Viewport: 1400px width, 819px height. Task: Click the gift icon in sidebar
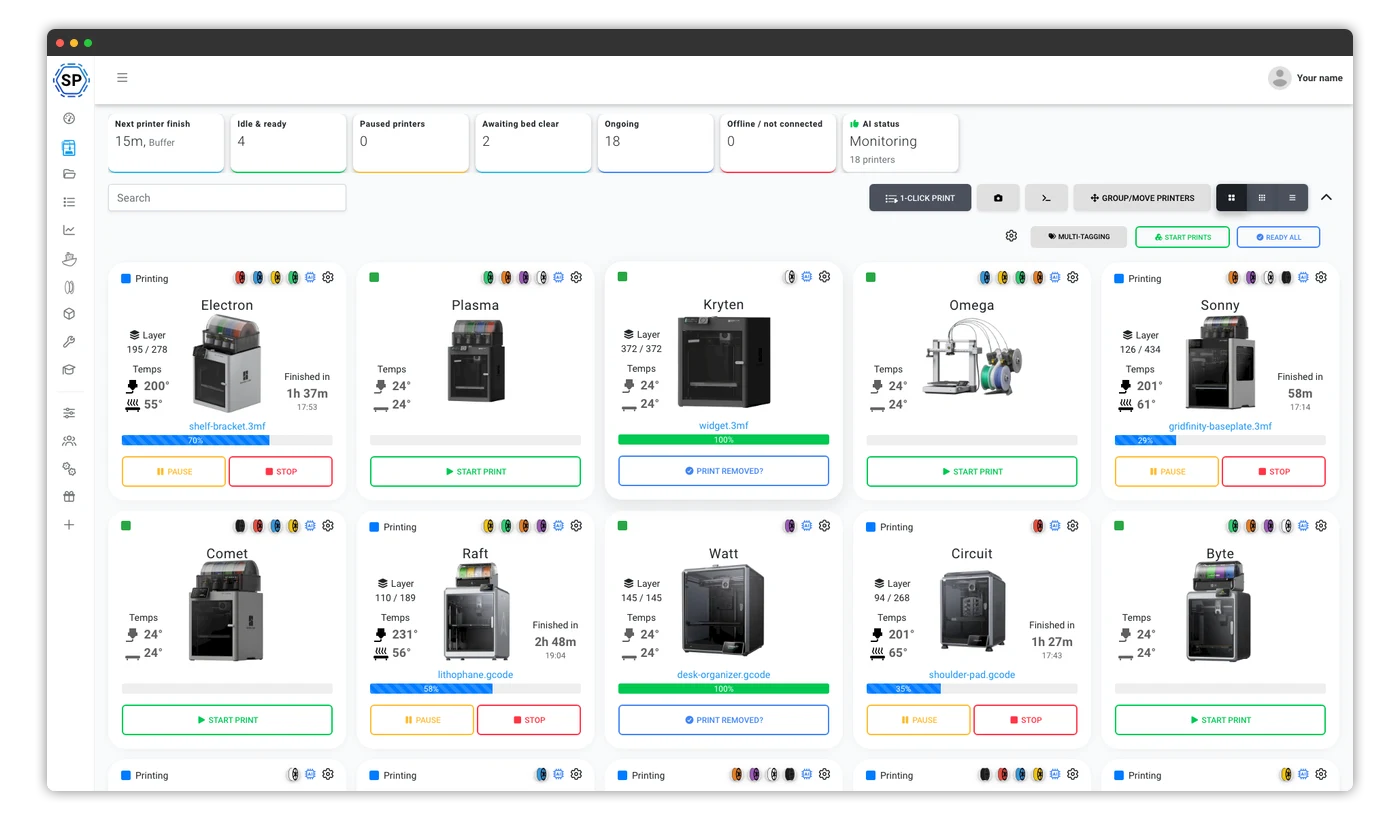click(69, 497)
